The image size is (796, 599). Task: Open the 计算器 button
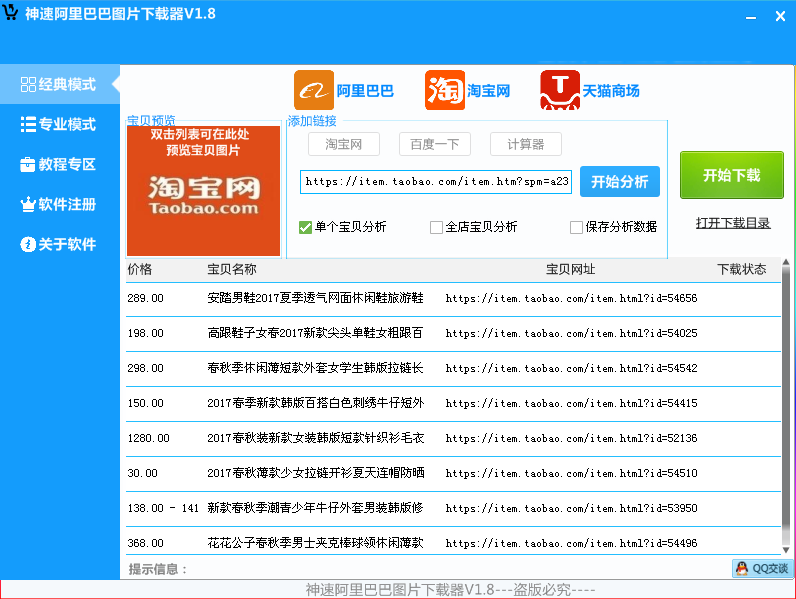[526, 144]
